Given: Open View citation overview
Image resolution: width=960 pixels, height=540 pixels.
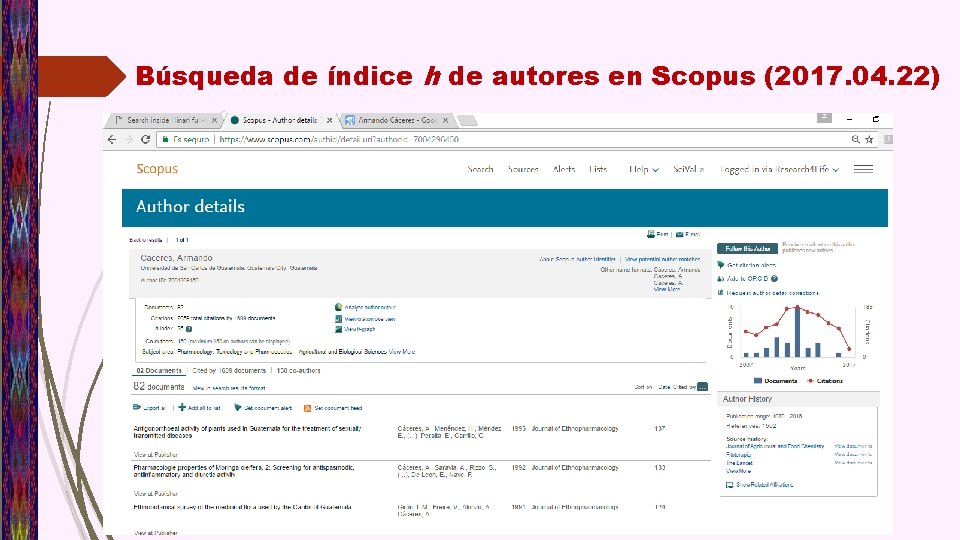Looking at the screenshot, I should (x=369, y=319).
